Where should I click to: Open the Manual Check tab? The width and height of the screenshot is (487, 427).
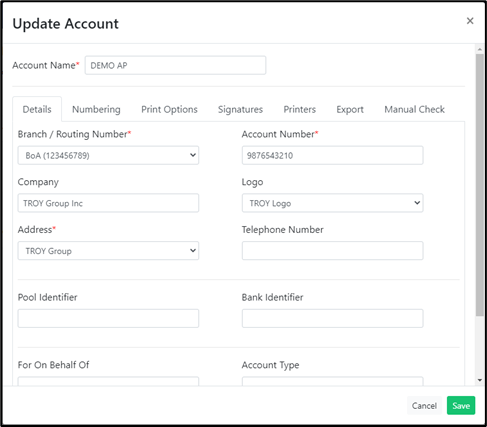(x=414, y=109)
